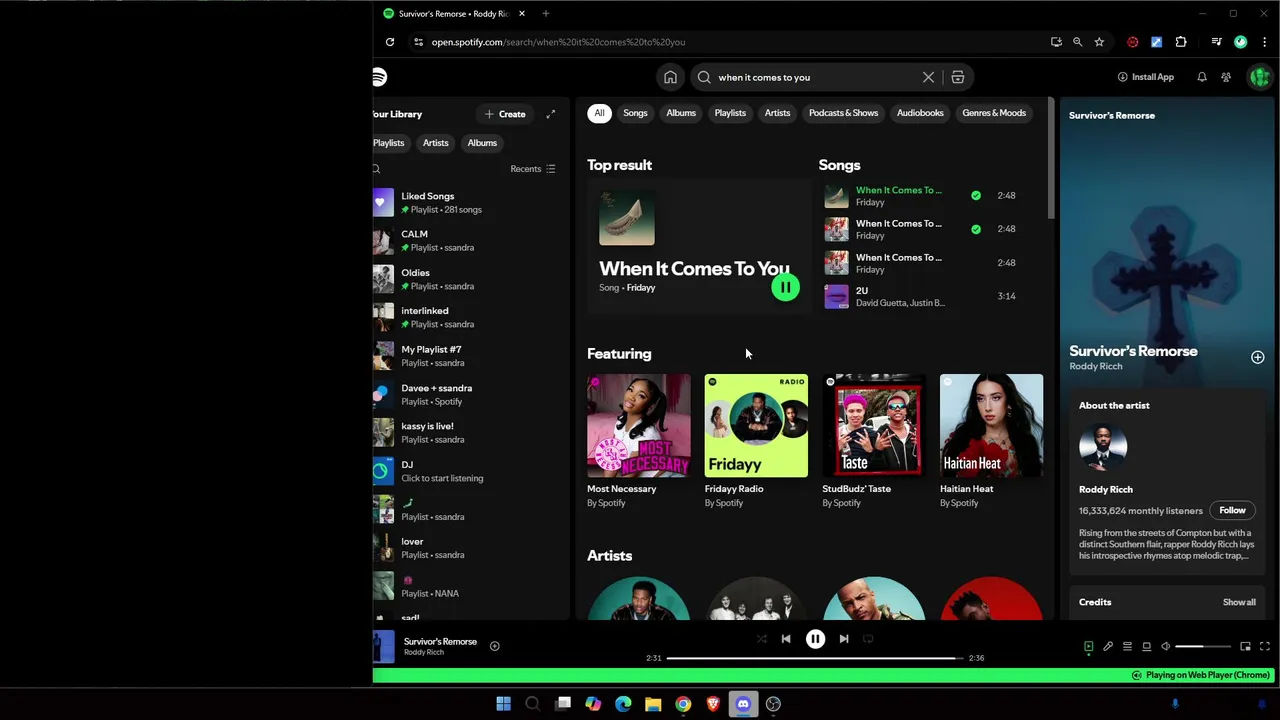1280x720 pixels.
Task: Pause playback with center player button
Action: [815, 639]
